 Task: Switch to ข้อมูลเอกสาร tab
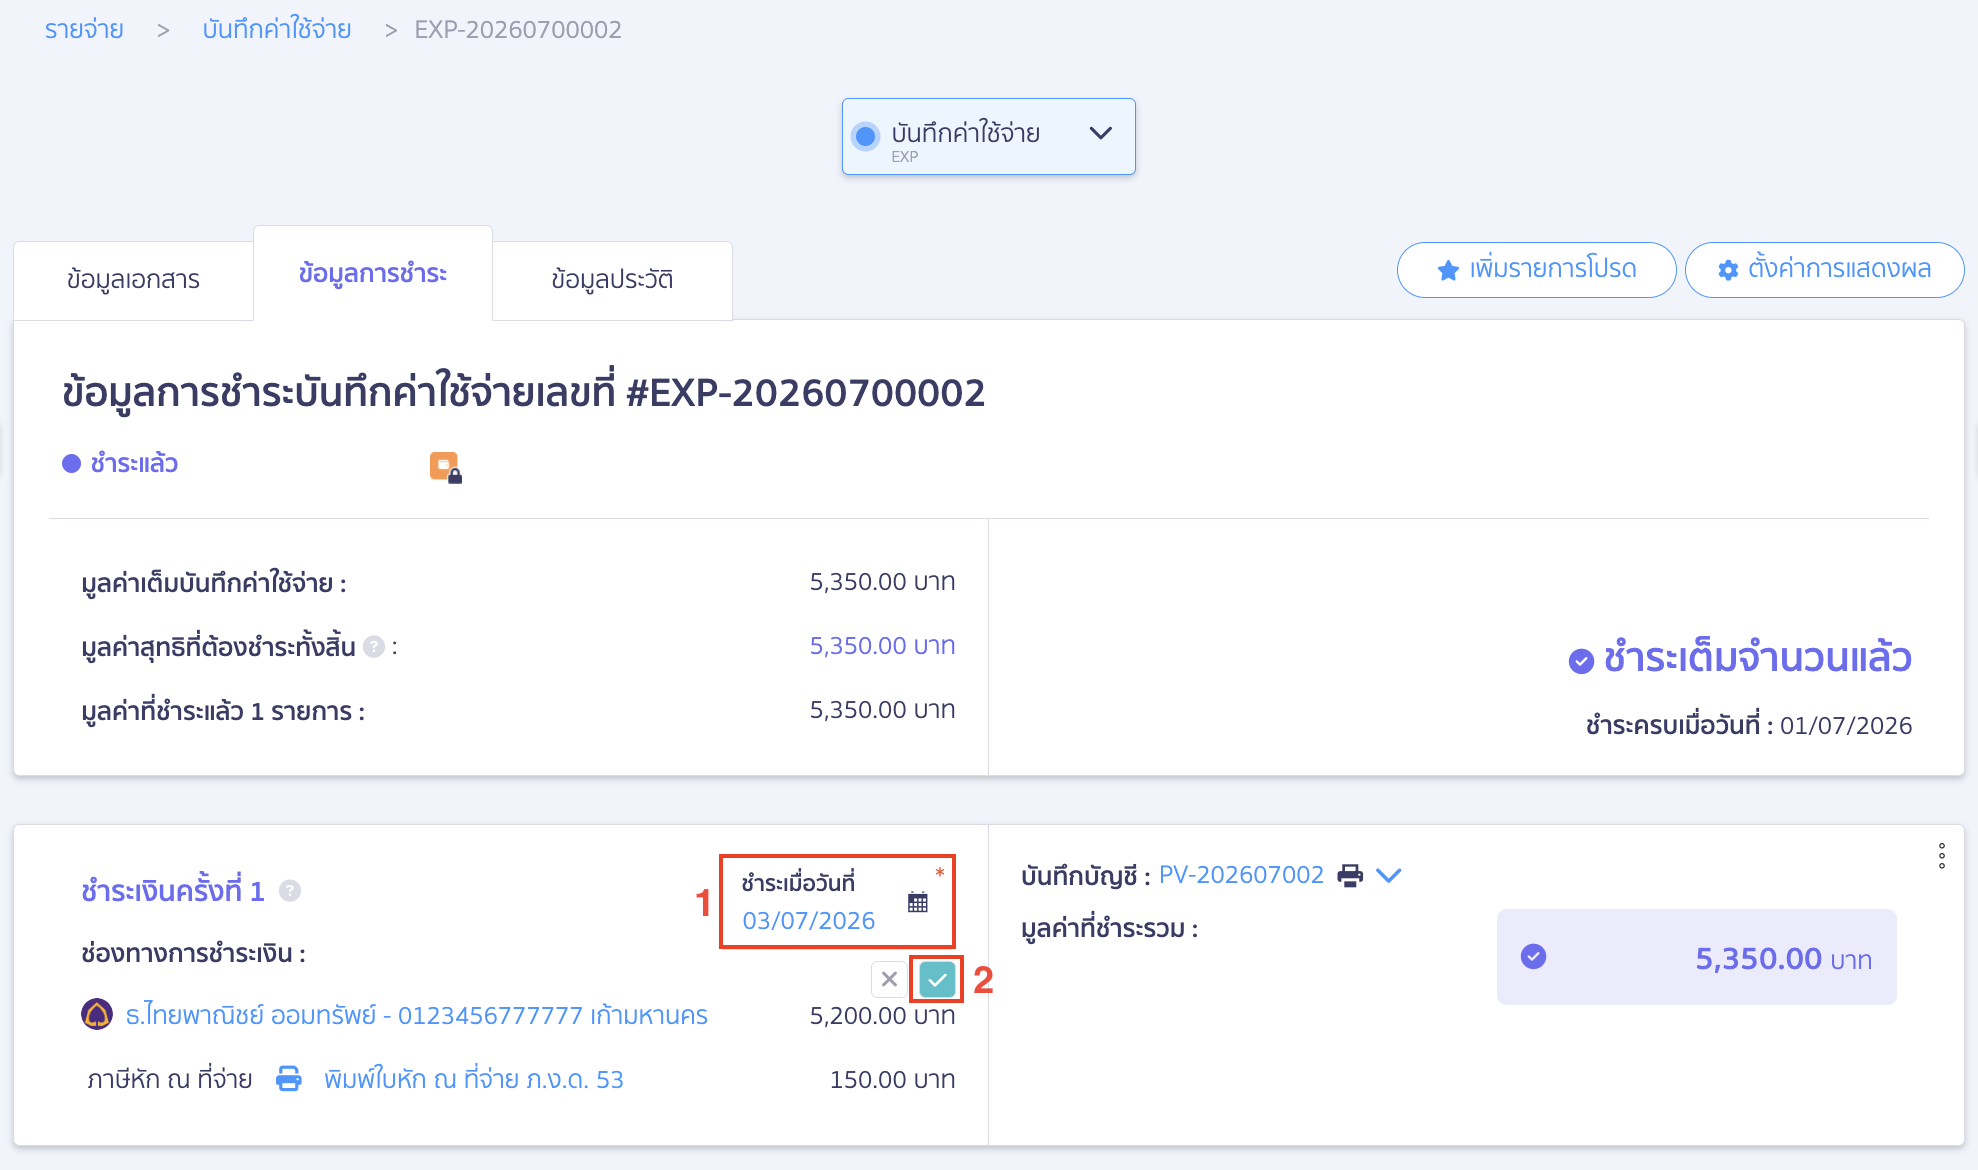click(133, 280)
